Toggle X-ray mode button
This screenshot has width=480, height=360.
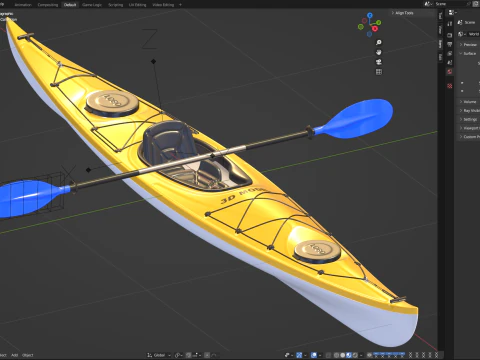coord(329,355)
